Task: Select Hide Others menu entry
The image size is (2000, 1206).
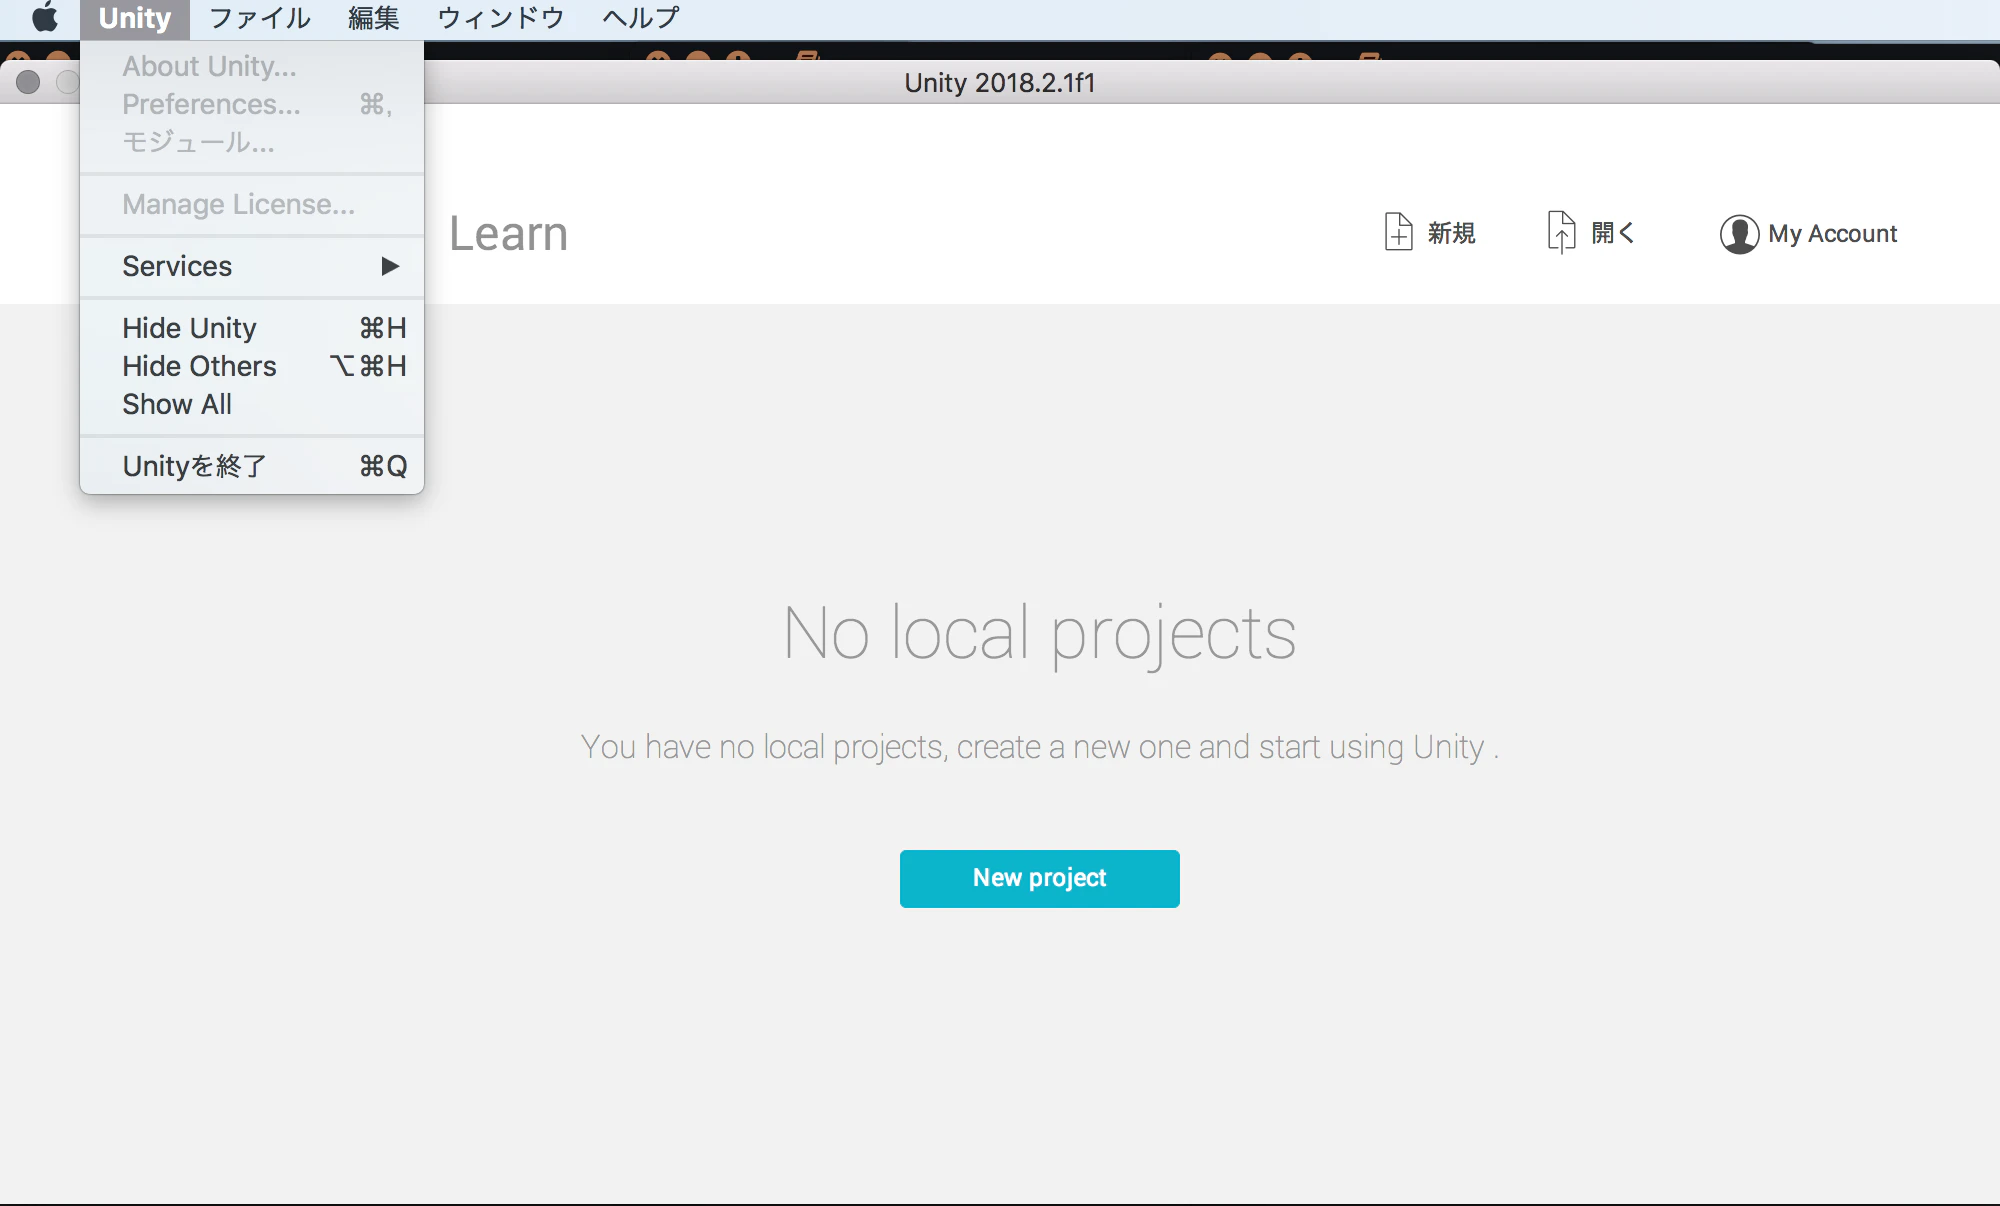Action: click(252, 366)
